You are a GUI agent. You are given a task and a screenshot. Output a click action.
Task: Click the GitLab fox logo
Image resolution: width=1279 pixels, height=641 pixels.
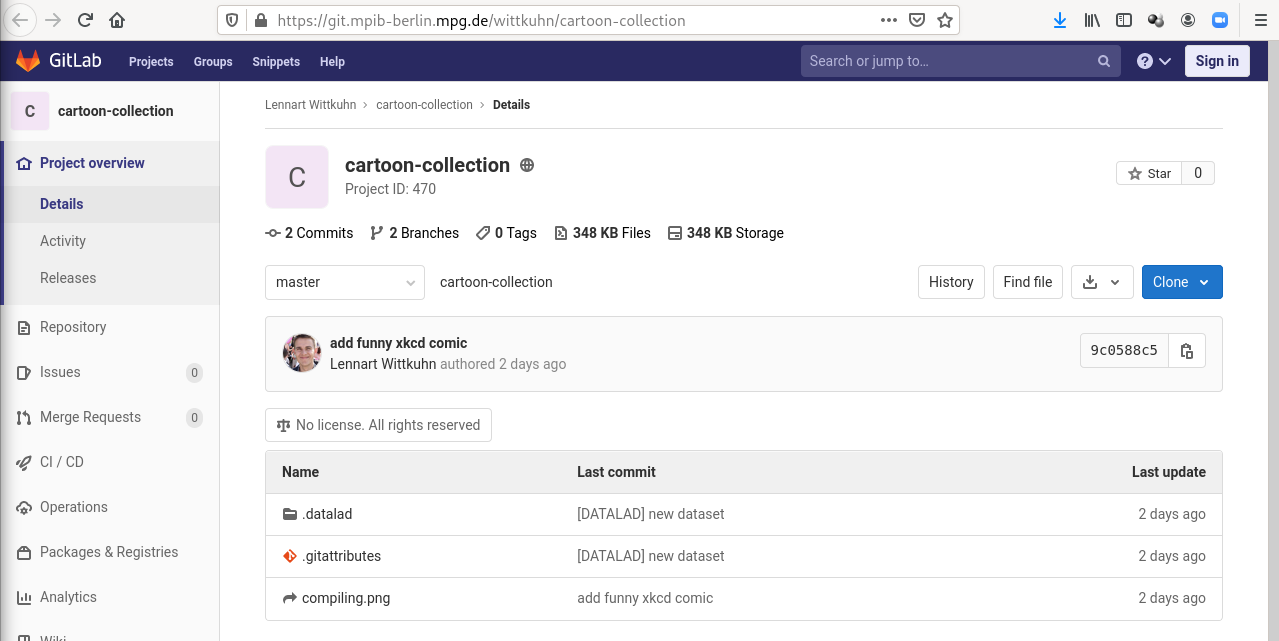28,61
